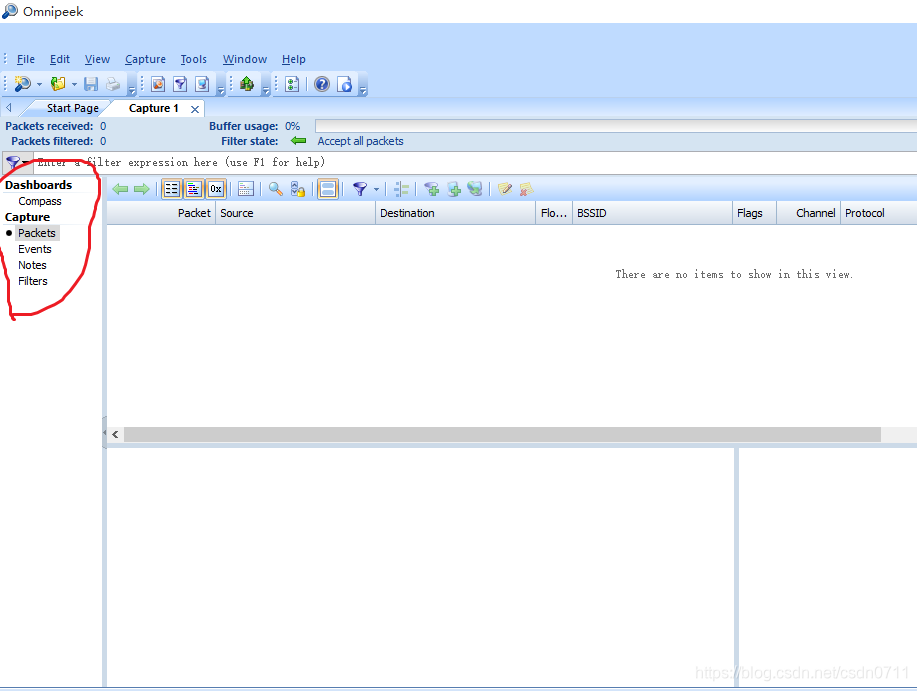Open overflow options of the file toolbar
The width and height of the screenshot is (917, 691).
pyautogui.click(x=132, y=91)
